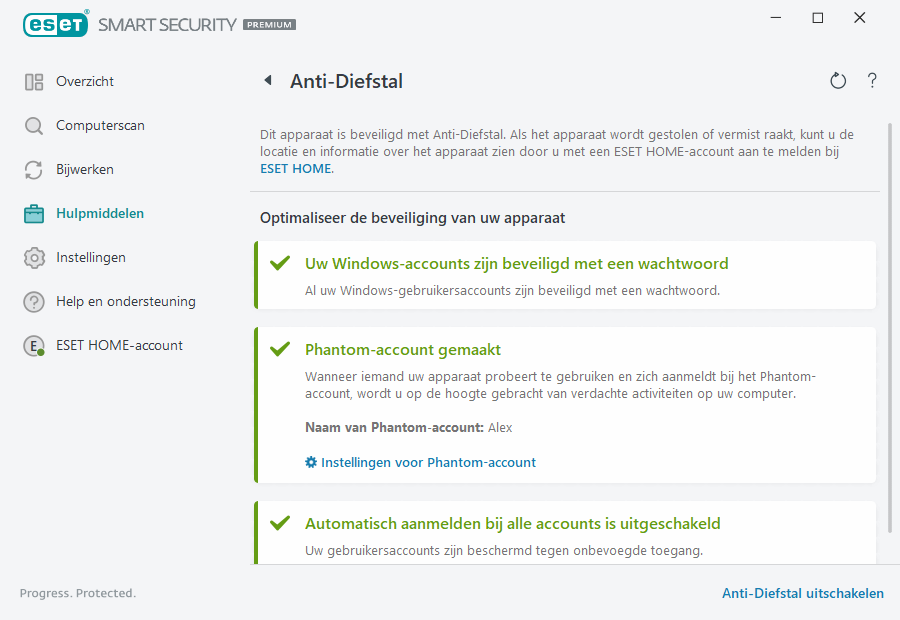
Task: Click the gear icon beside Phantom-account settings
Action: (310, 462)
